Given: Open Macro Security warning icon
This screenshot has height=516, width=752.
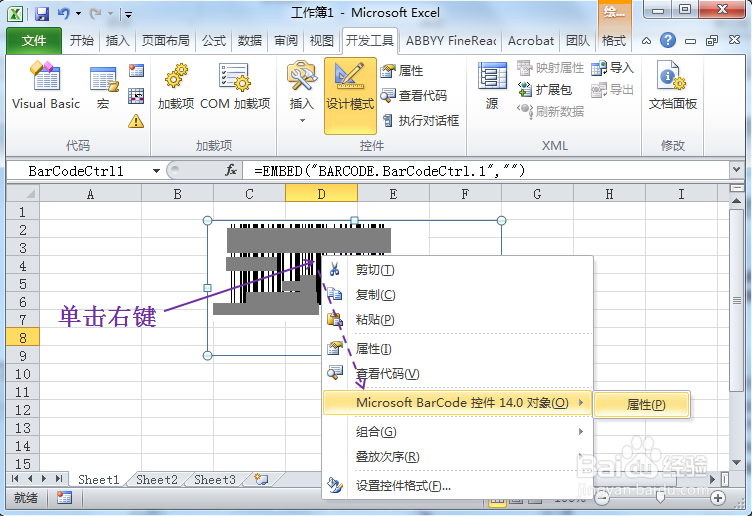Looking at the screenshot, I should click(x=136, y=121).
